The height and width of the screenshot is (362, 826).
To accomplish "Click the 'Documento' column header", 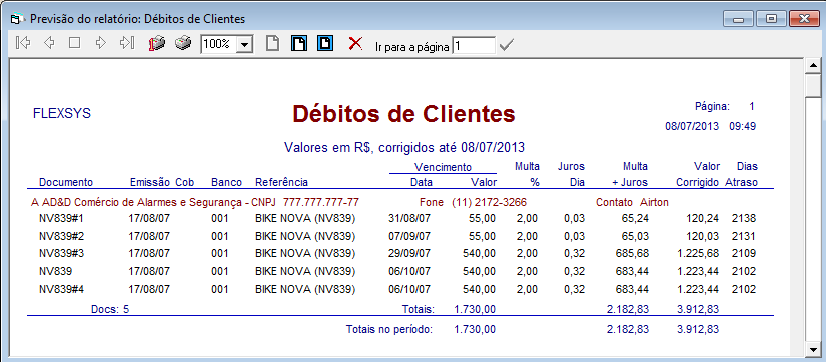I will (x=66, y=182).
